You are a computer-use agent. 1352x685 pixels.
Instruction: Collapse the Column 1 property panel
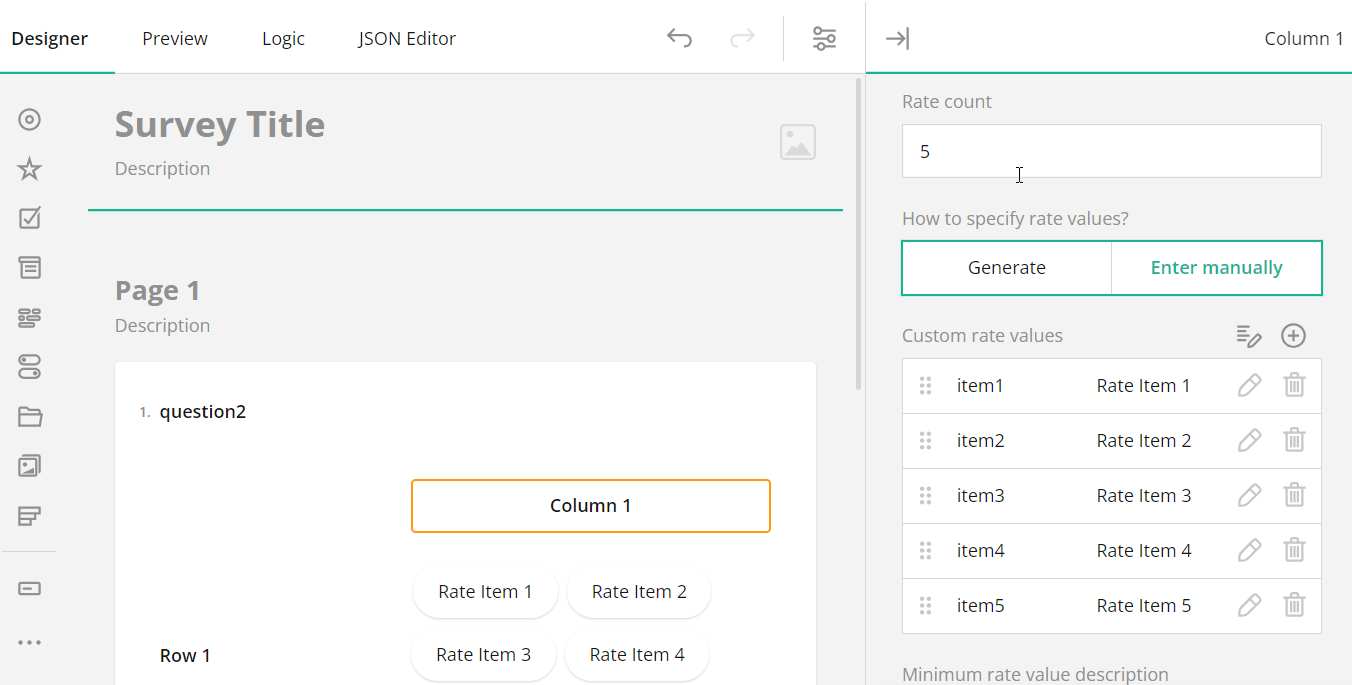(x=897, y=38)
